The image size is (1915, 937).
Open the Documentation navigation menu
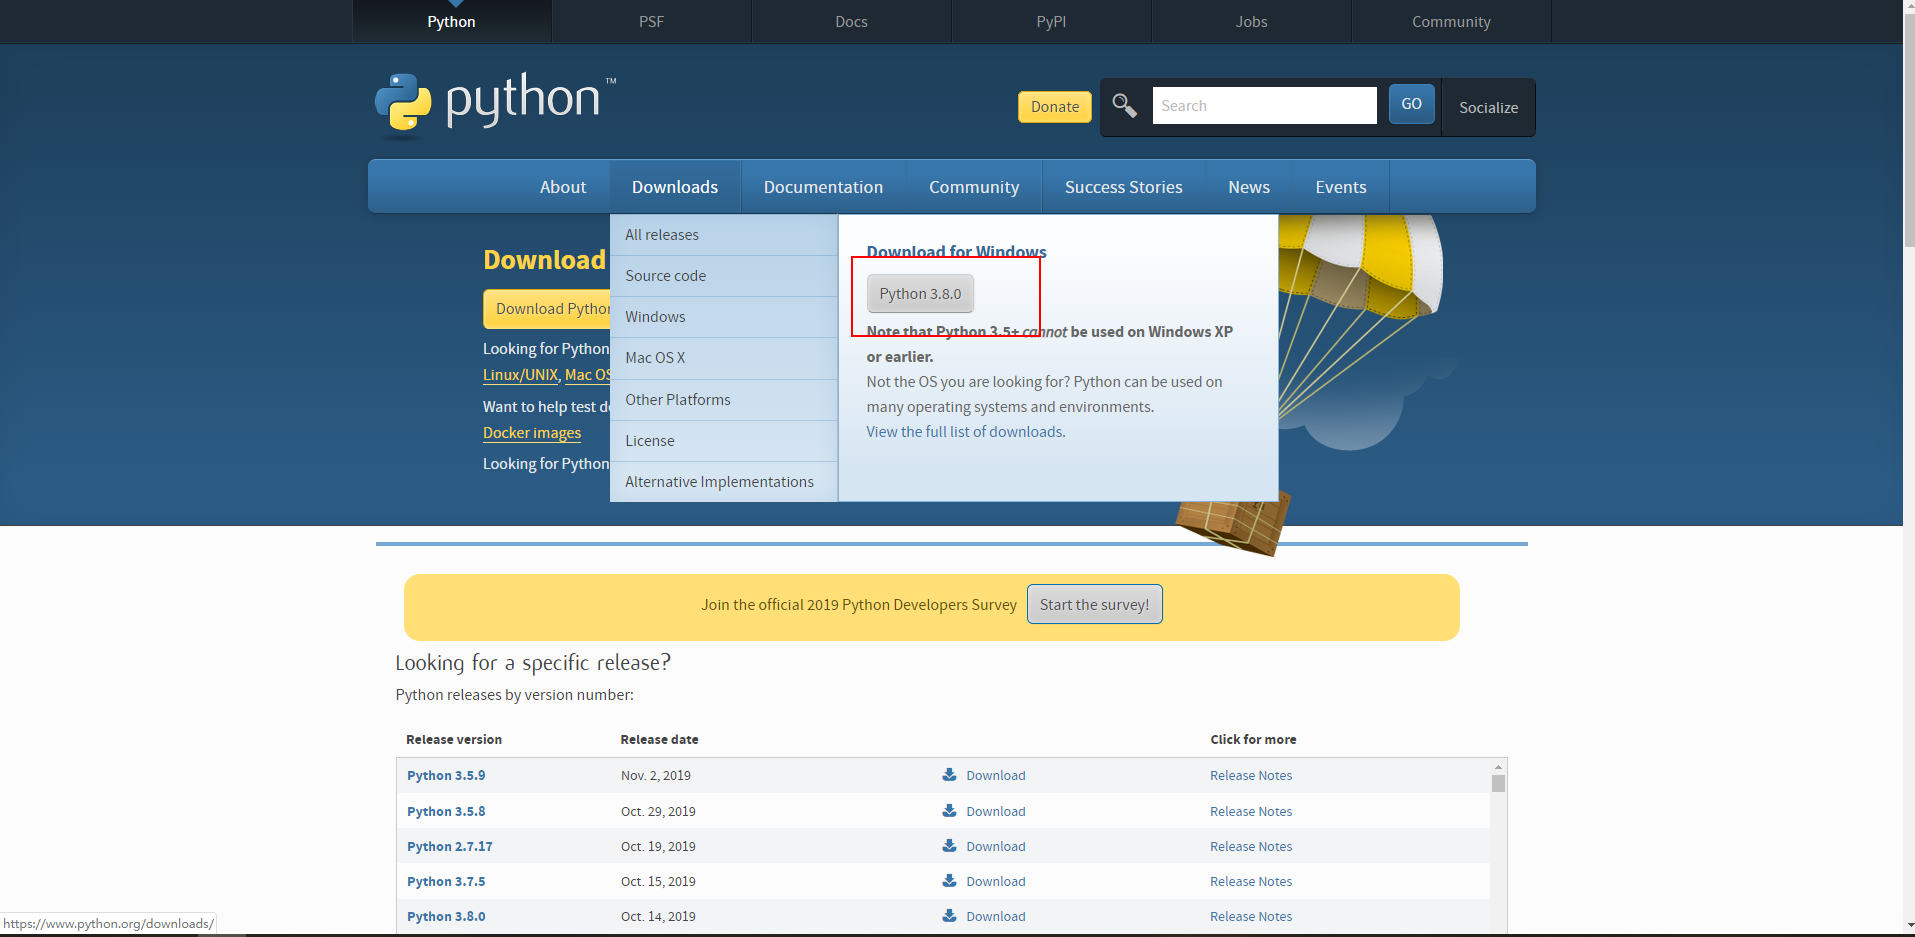tap(823, 186)
